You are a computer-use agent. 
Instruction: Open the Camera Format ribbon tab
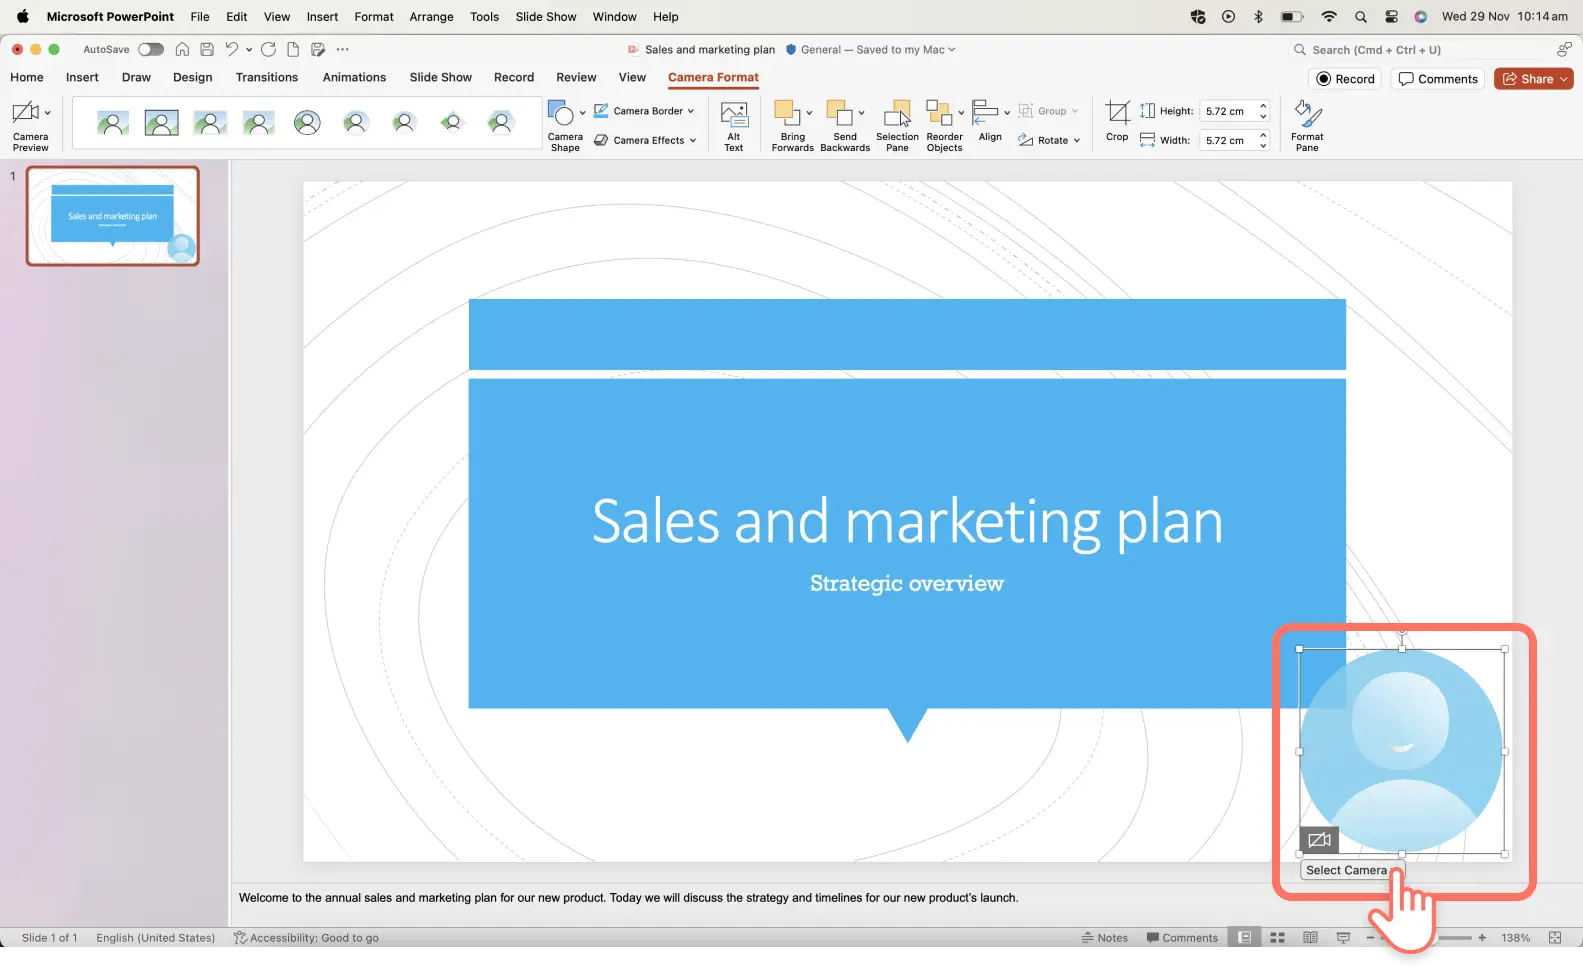(713, 77)
